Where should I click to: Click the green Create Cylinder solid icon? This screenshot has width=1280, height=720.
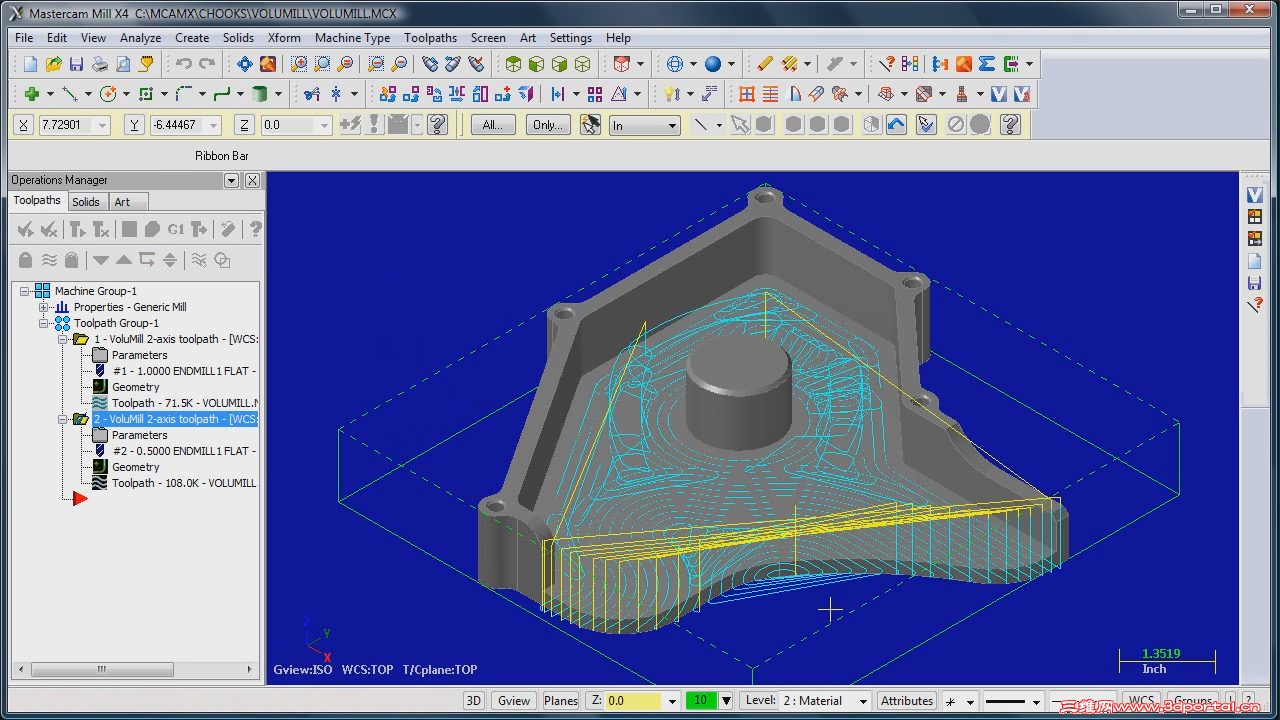(260, 94)
